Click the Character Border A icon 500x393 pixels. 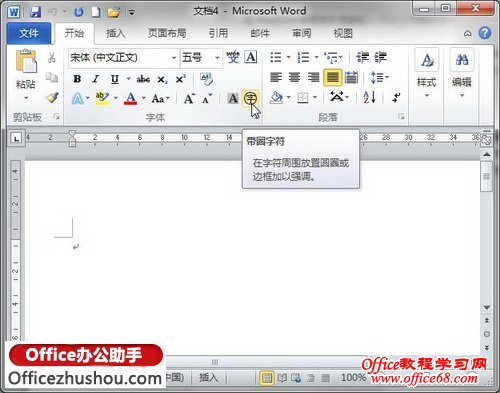(x=251, y=57)
